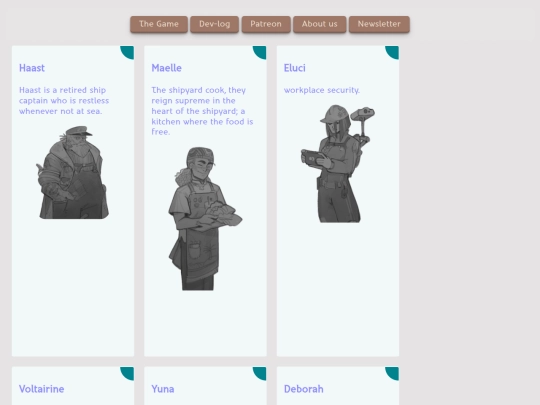The height and width of the screenshot is (405, 540).
Task: Select the Eluci name heading
Action: click(295, 68)
